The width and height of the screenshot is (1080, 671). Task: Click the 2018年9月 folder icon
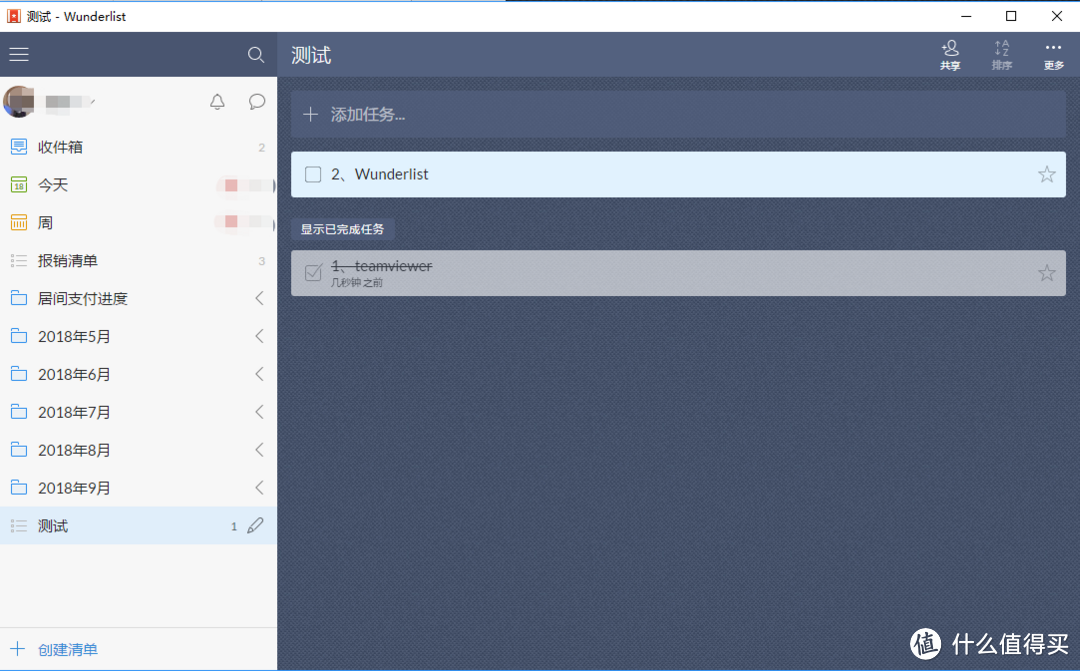[19, 488]
